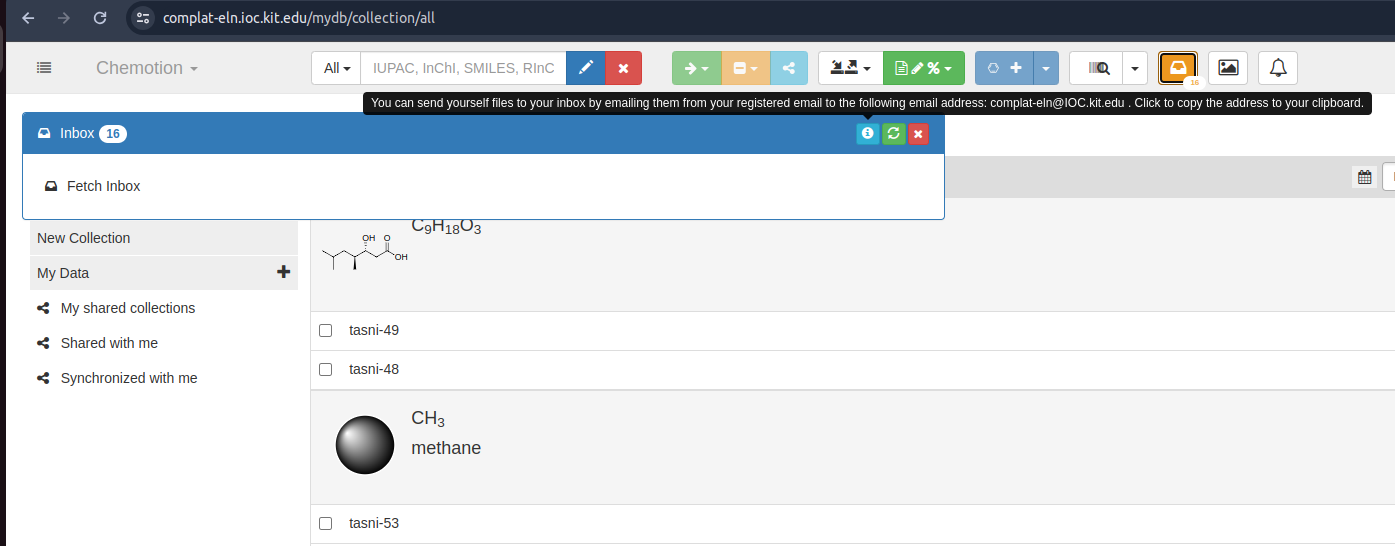
Task: Expand the create-element type dropdown arrow
Action: (1045, 68)
